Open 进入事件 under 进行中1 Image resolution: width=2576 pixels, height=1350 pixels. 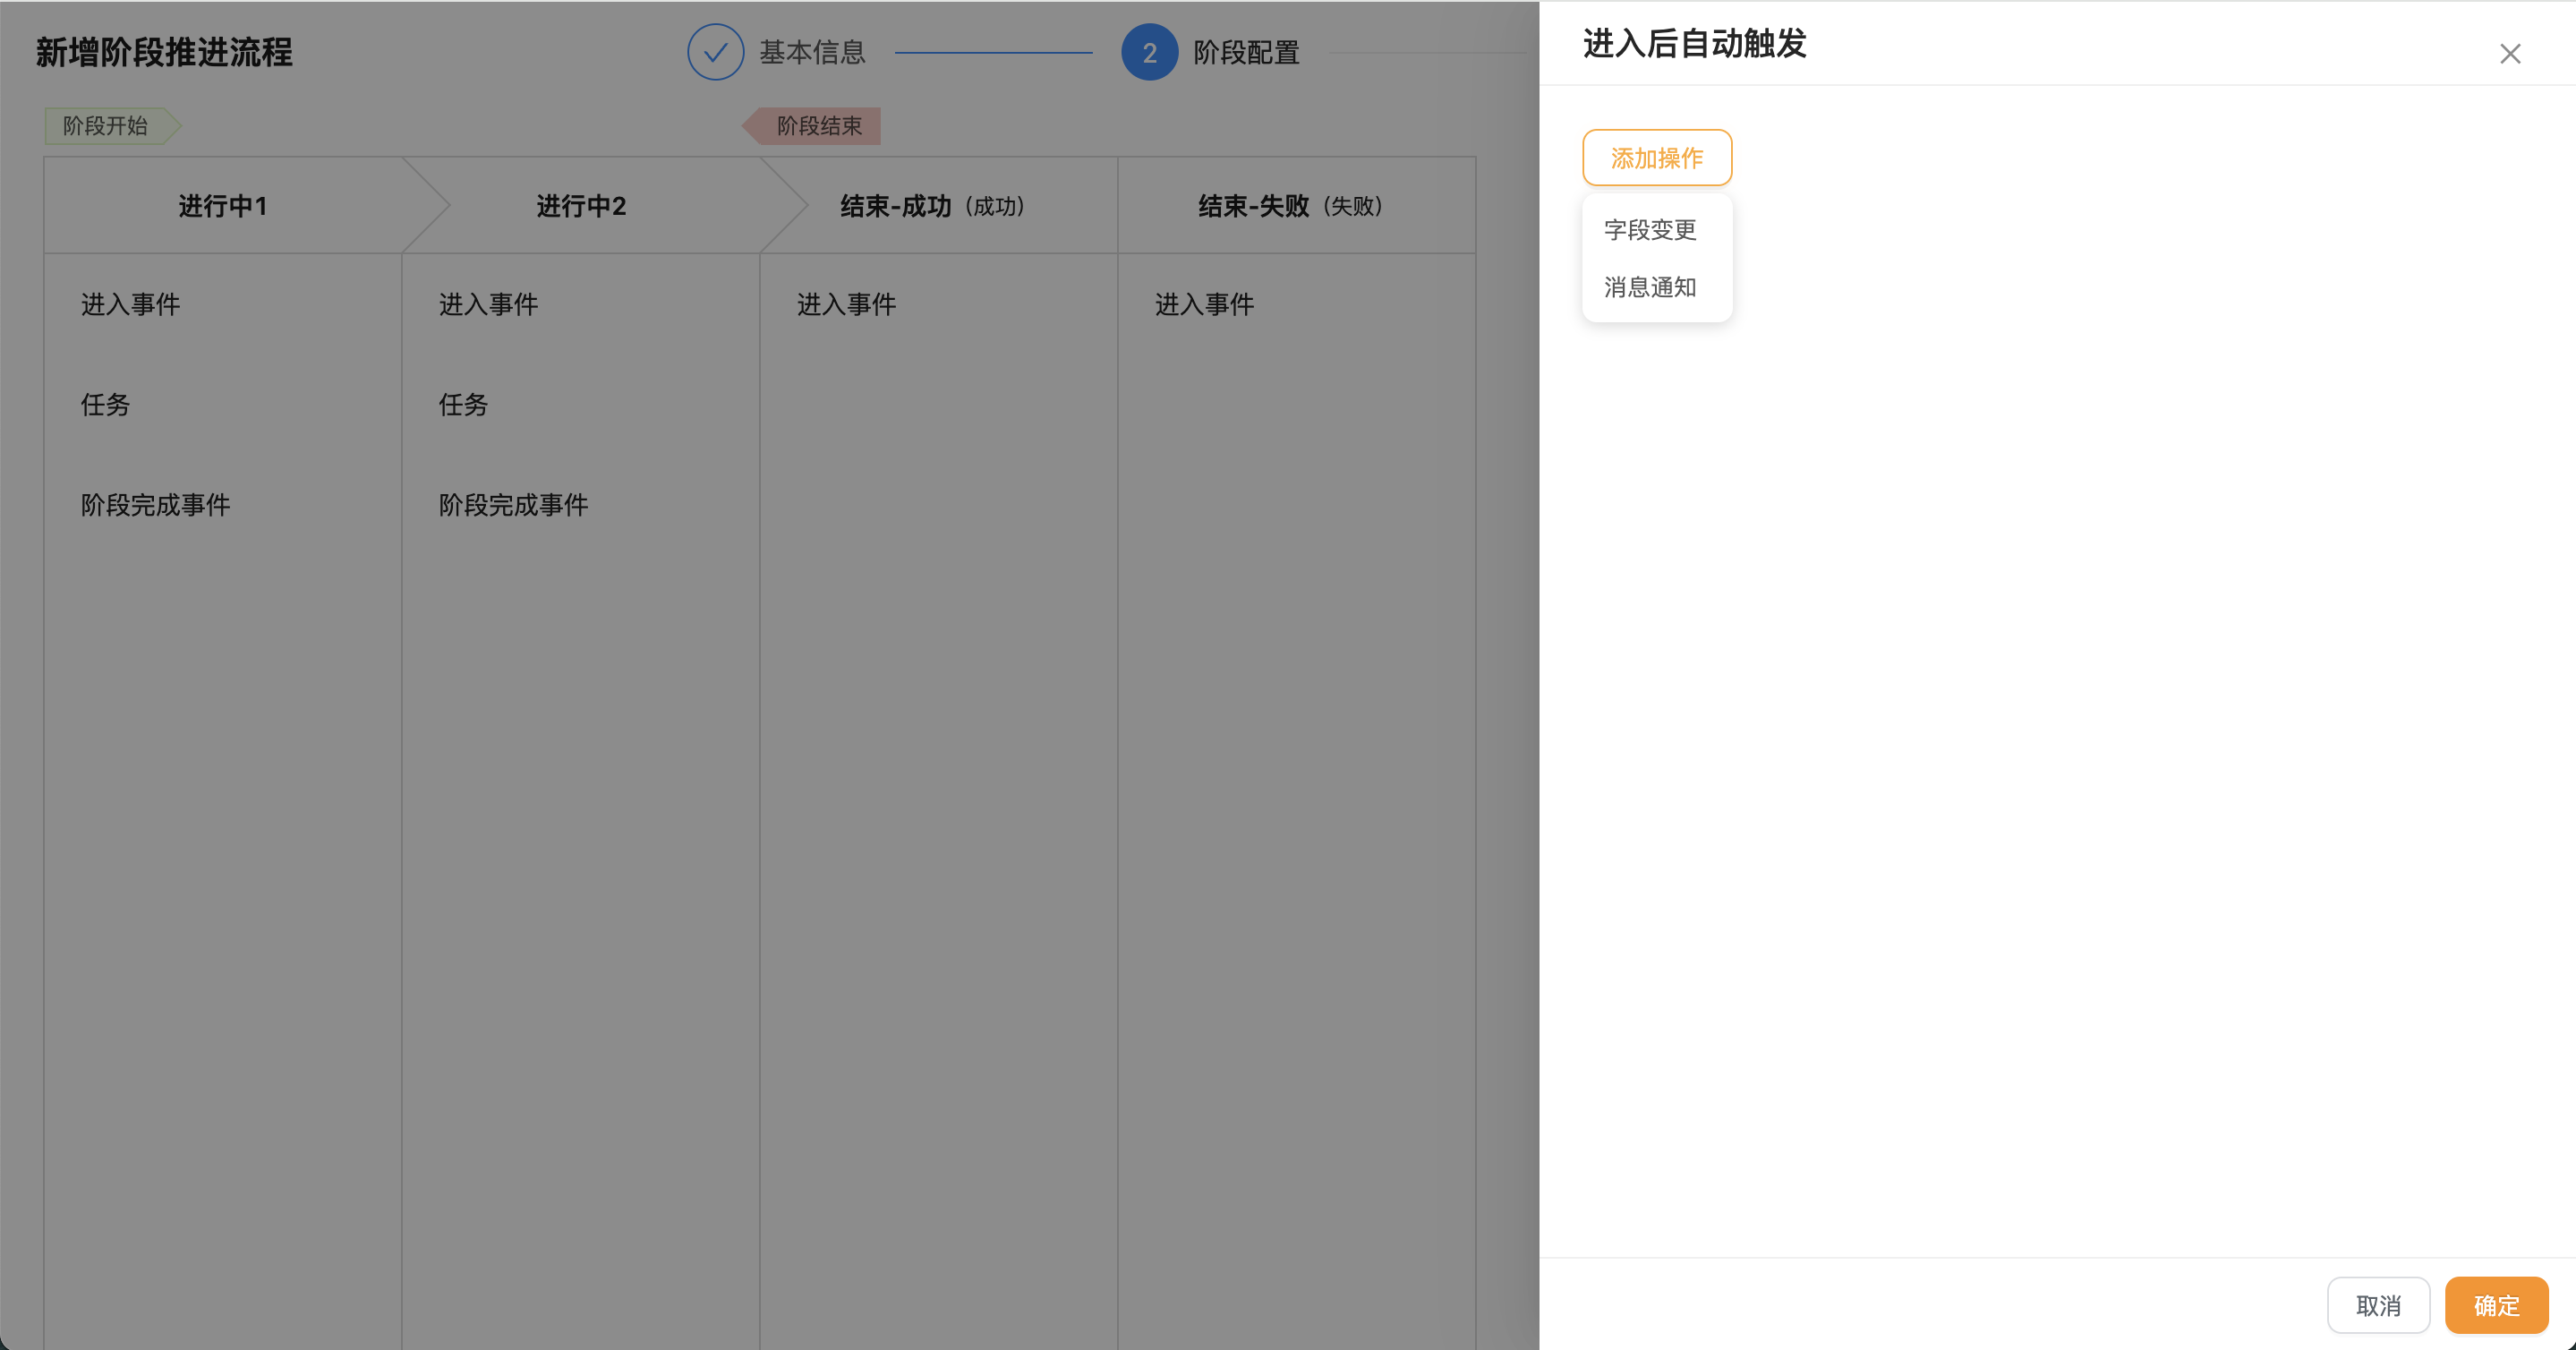point(130,304)
